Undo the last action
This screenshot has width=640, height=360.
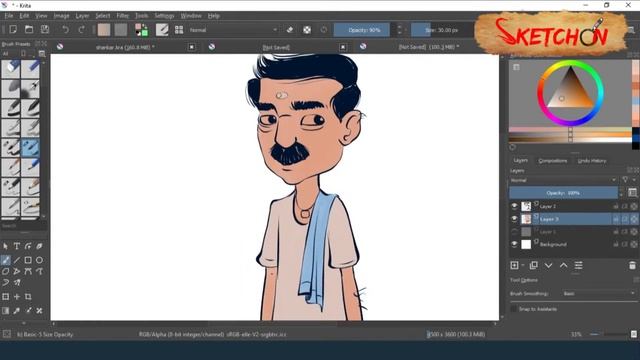point(65,29)
